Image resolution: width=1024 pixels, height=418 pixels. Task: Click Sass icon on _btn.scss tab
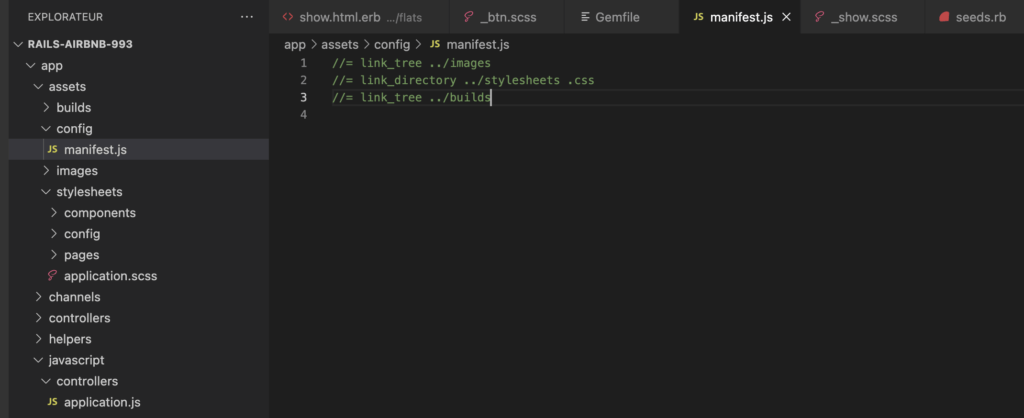pos(468,17)
